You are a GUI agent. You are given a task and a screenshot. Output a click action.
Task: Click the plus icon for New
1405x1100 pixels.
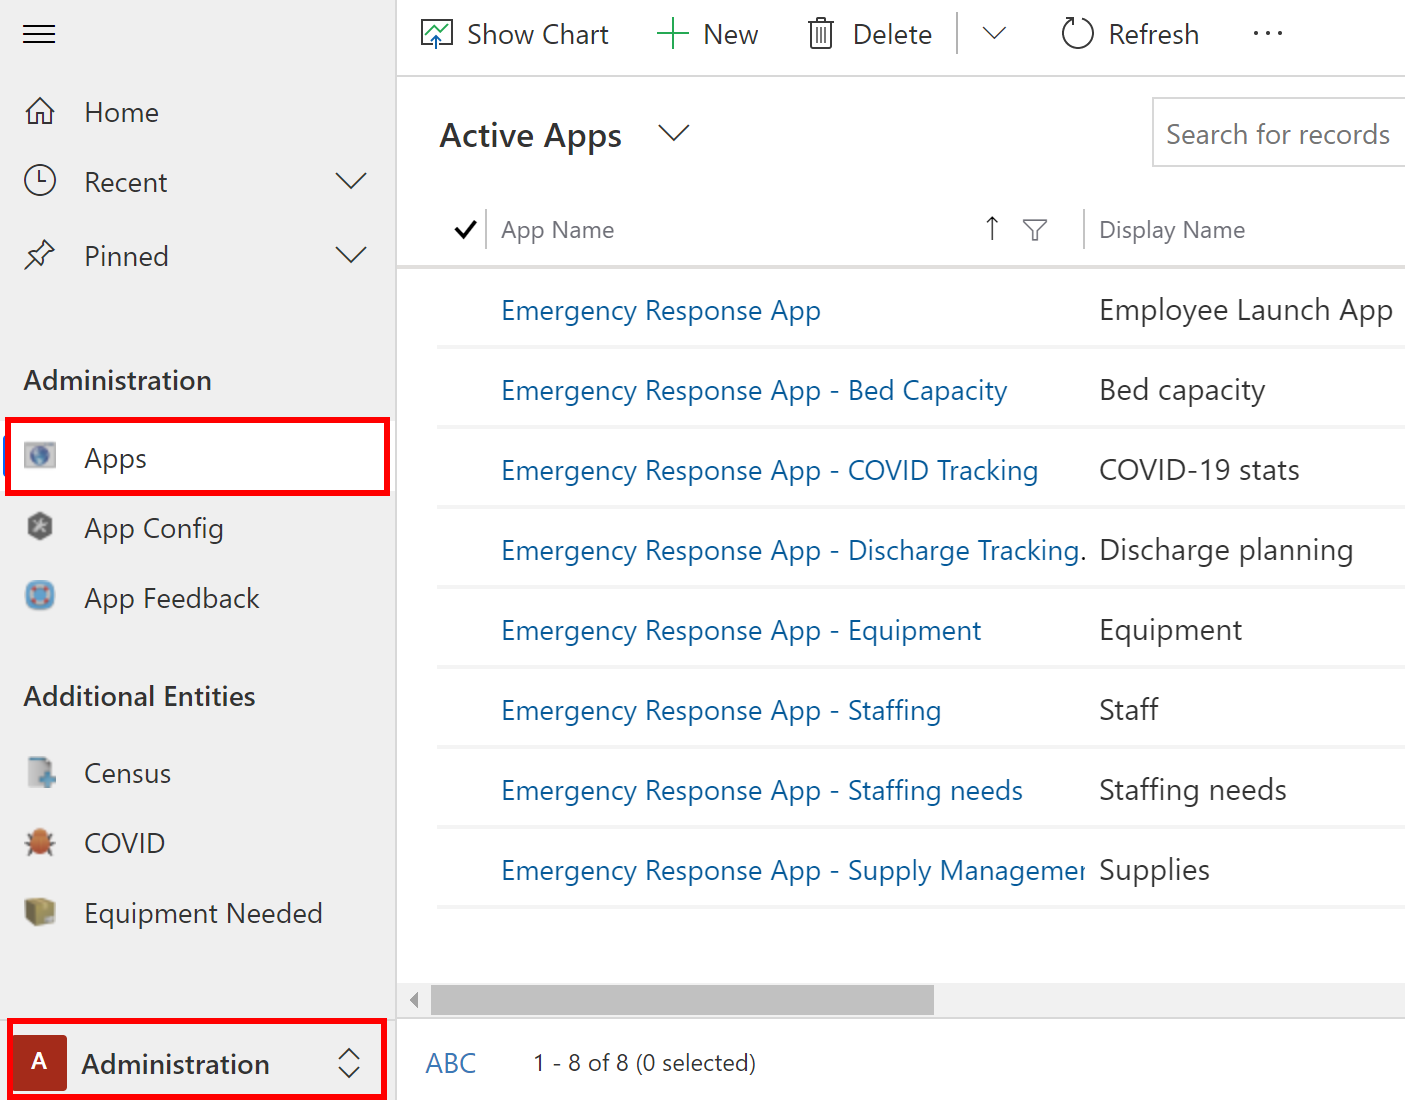tap(673, 34)
